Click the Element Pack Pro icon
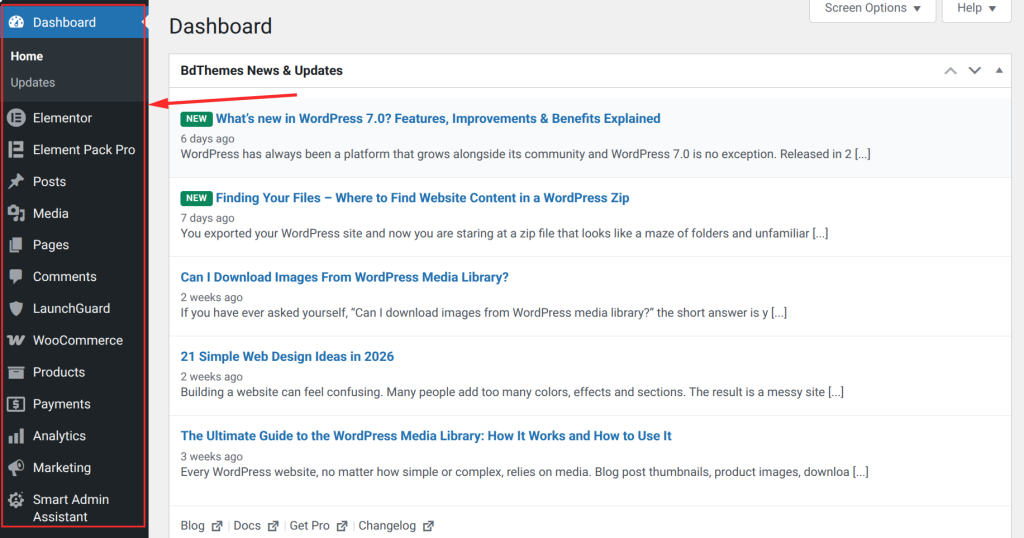Image resolution: width=1024 pixels, height=538 pixels. click(x=16, y=150)
